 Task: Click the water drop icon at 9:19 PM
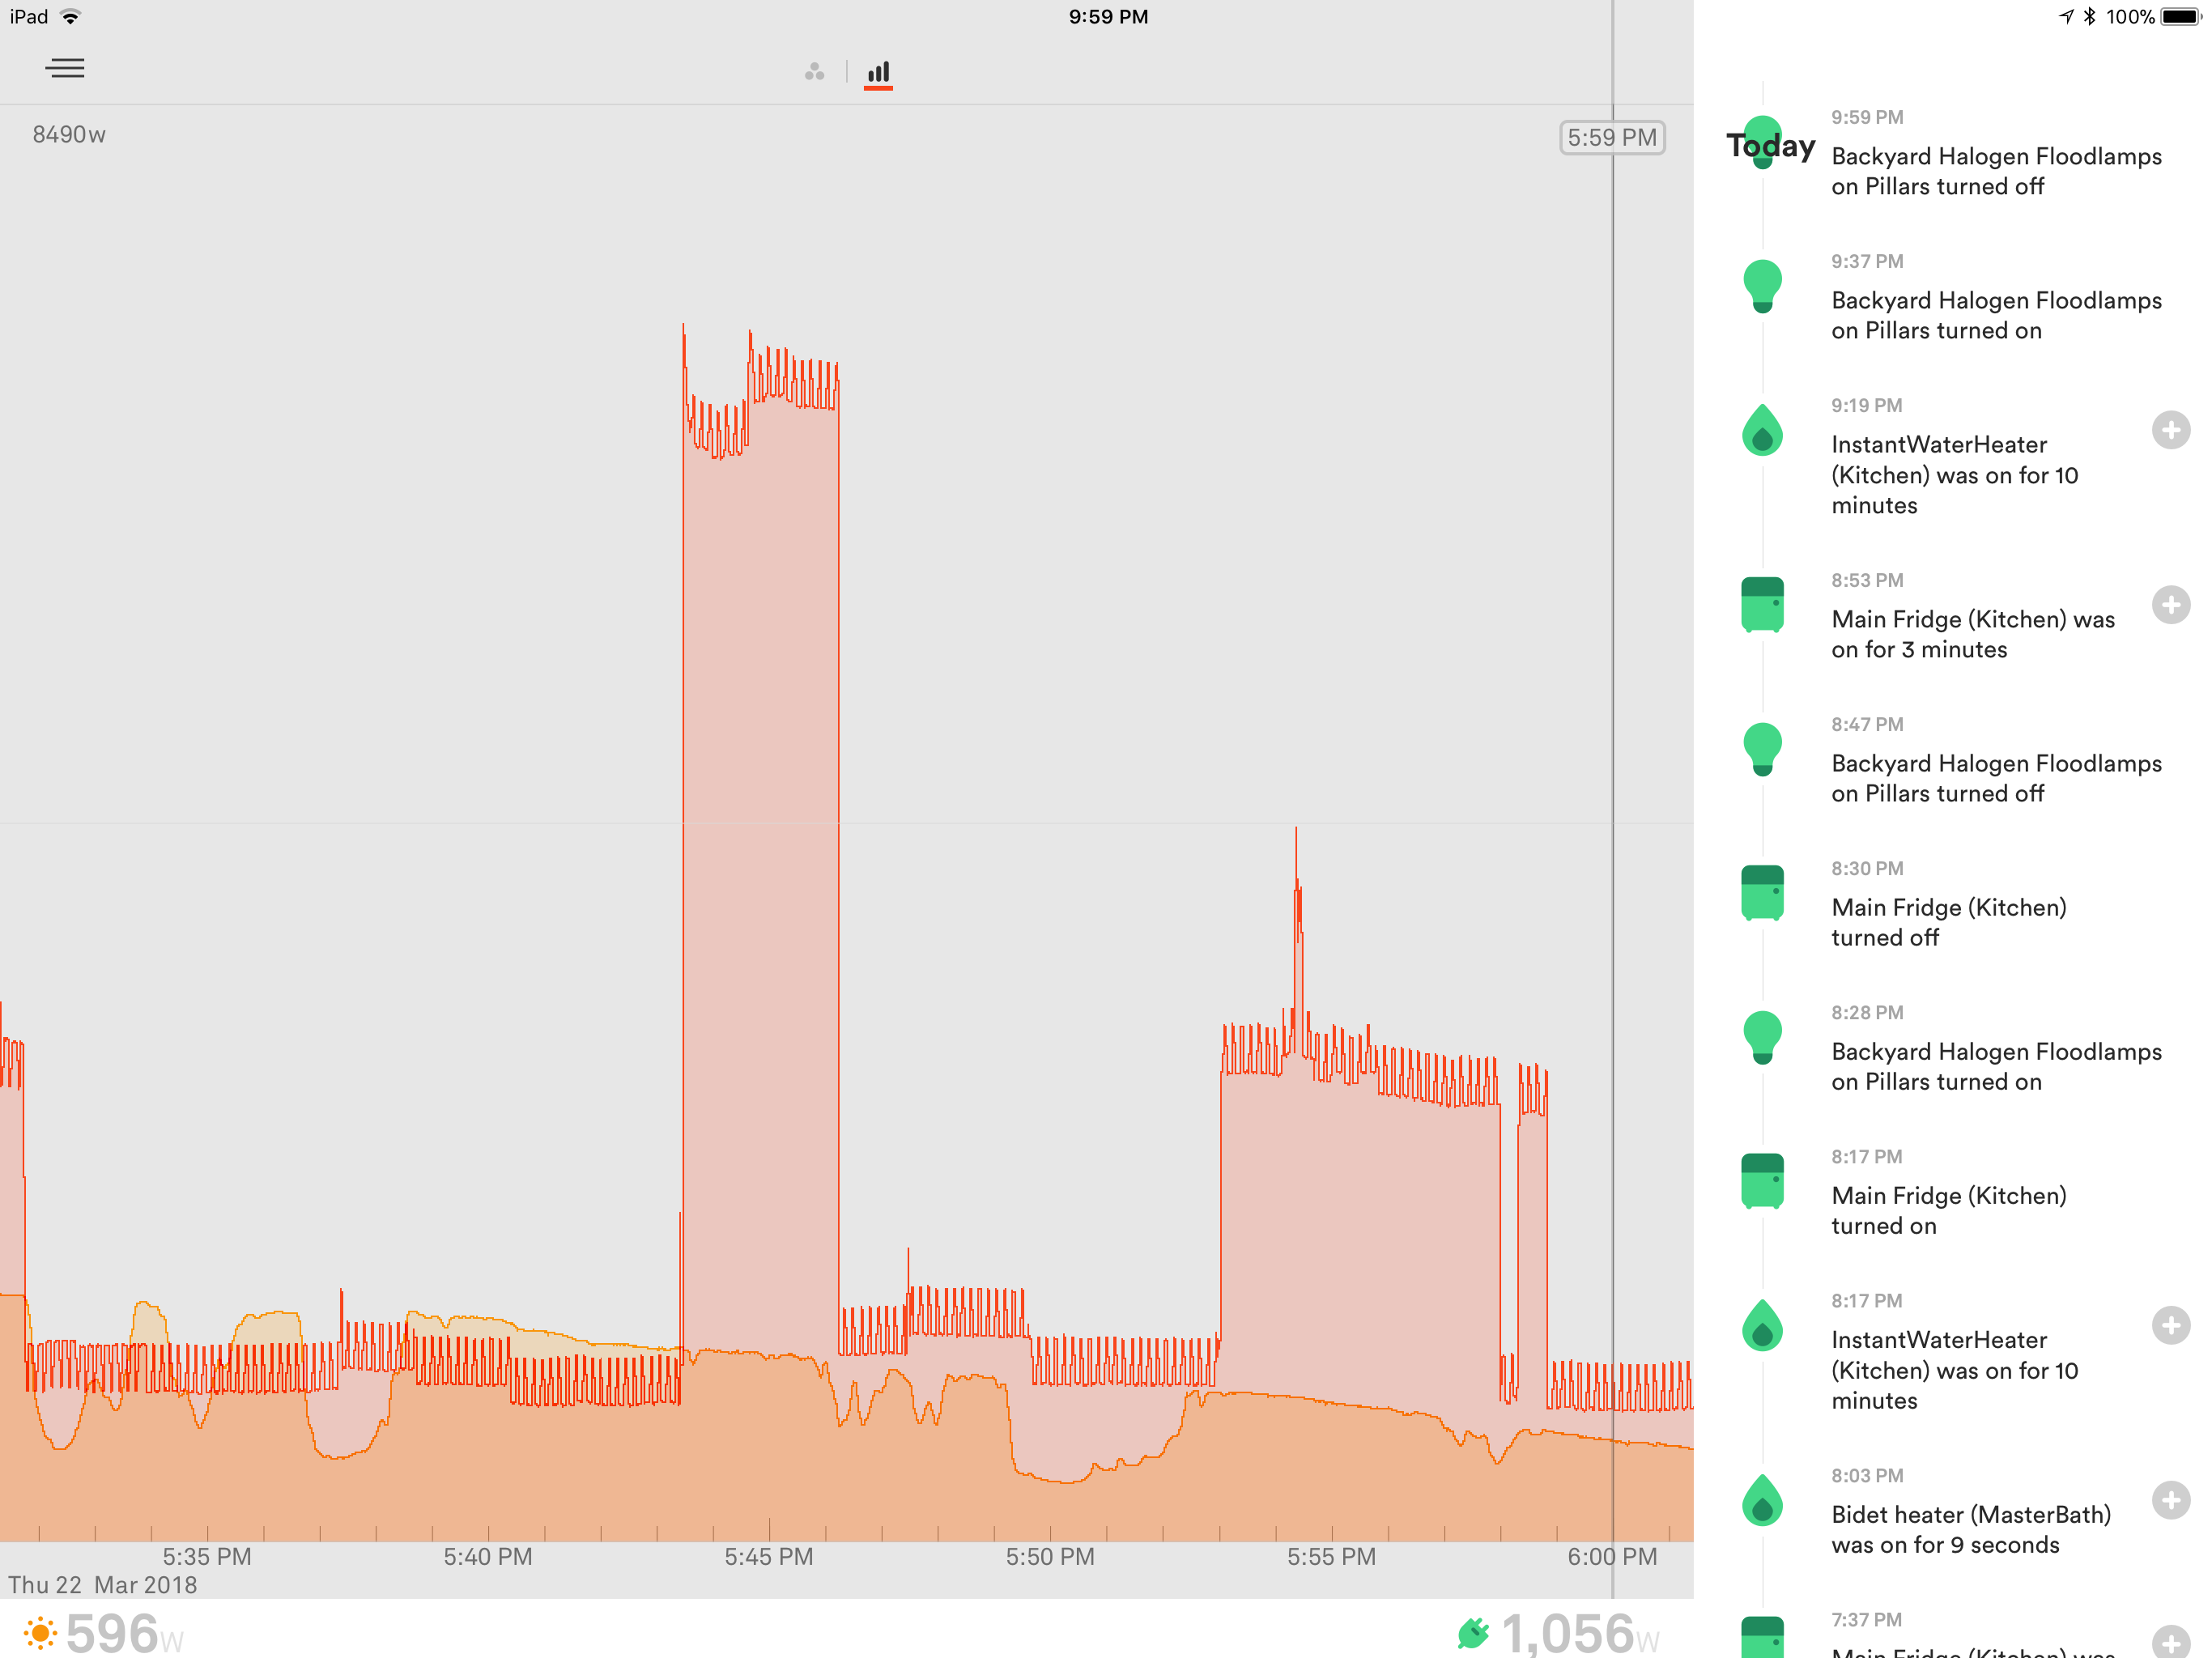1762,431
